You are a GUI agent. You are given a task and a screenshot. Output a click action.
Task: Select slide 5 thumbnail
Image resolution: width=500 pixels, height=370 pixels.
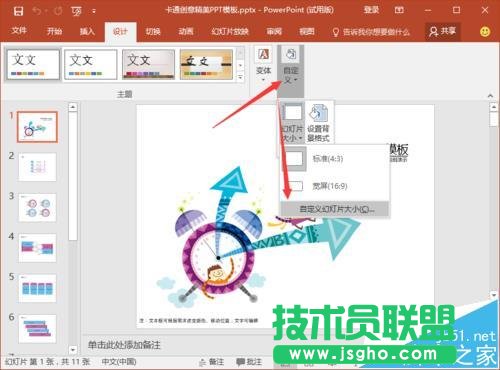[x=37, y=288]
